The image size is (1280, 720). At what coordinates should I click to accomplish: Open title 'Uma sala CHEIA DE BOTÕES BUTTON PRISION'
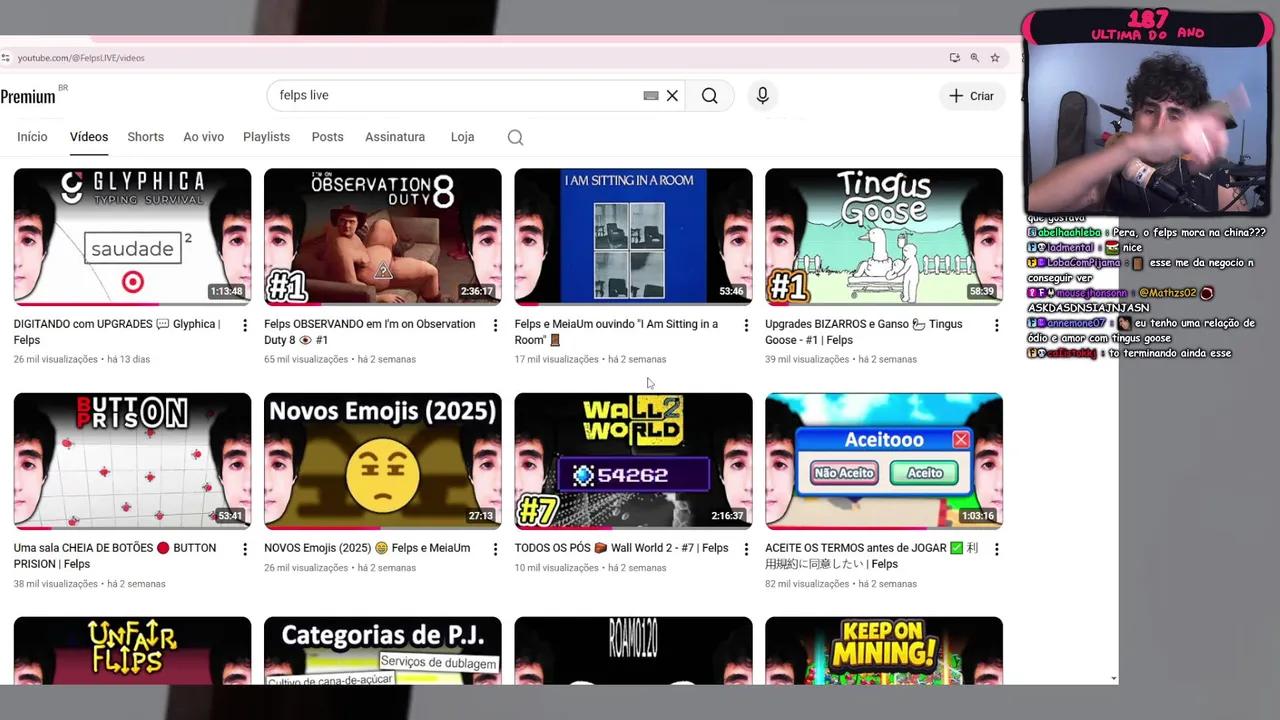point(115,556)
